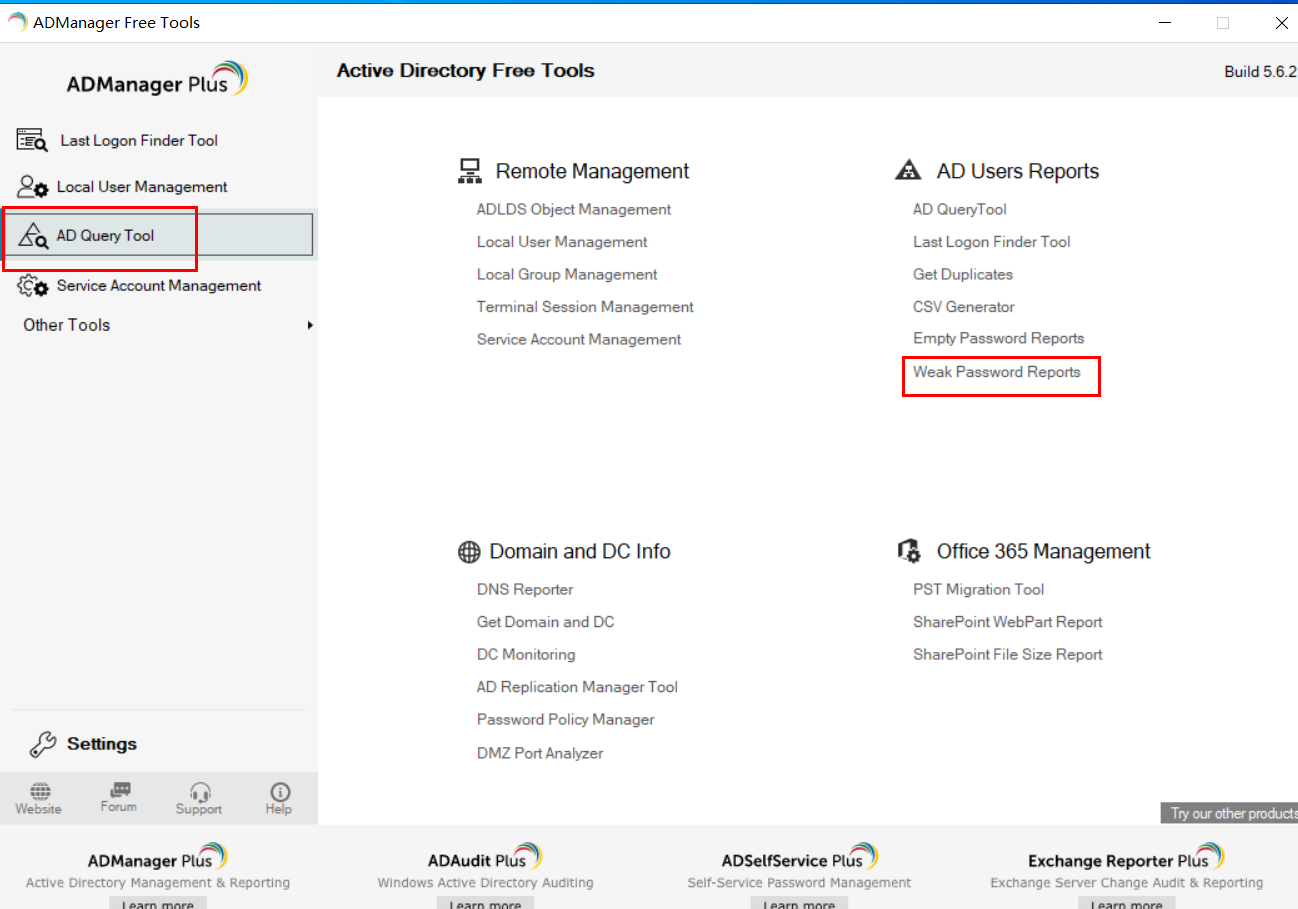The width and height of the screenshot is (1298, 909).
Task: Click the Domain and DC Info globe icon
Action: tap(469, 552)
